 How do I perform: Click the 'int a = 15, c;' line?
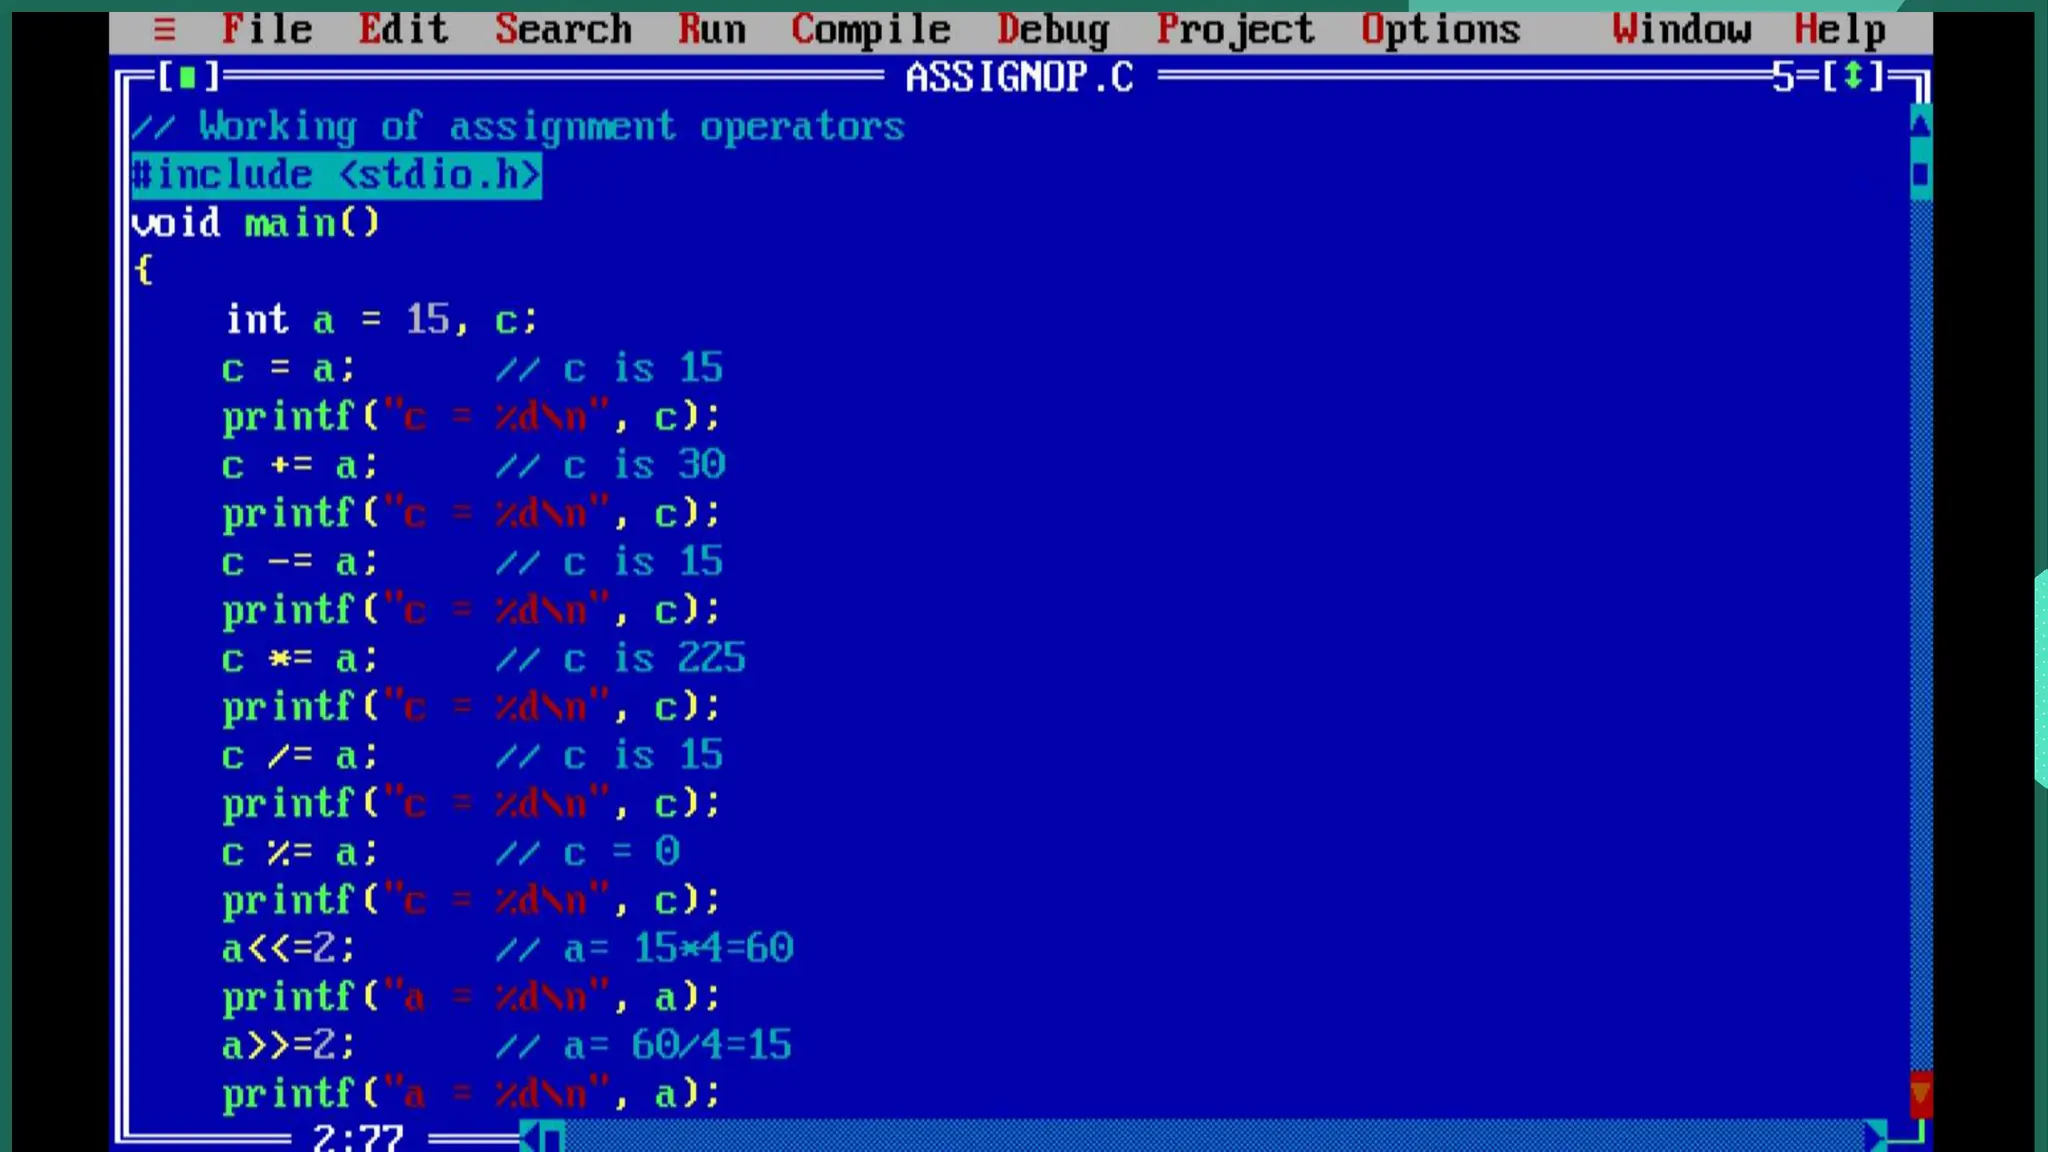pyautogui.click(x=382, y=320)
